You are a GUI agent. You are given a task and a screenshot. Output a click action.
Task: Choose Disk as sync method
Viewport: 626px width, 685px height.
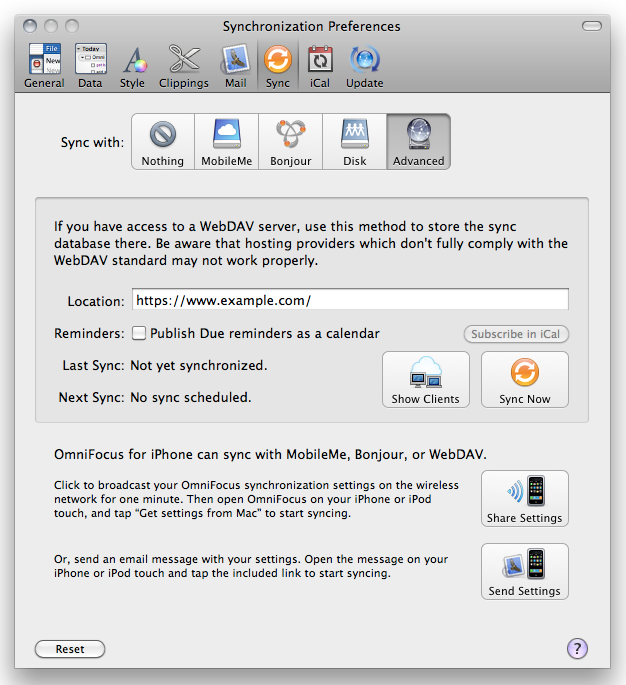[354, 142]
